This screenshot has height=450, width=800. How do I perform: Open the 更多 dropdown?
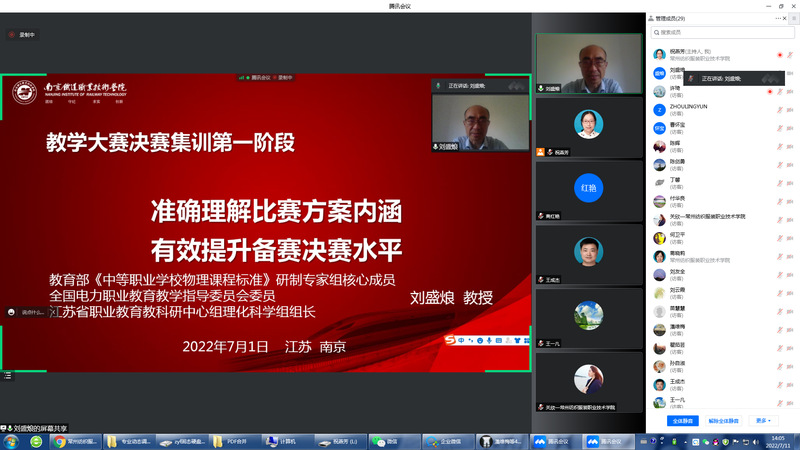765,421
